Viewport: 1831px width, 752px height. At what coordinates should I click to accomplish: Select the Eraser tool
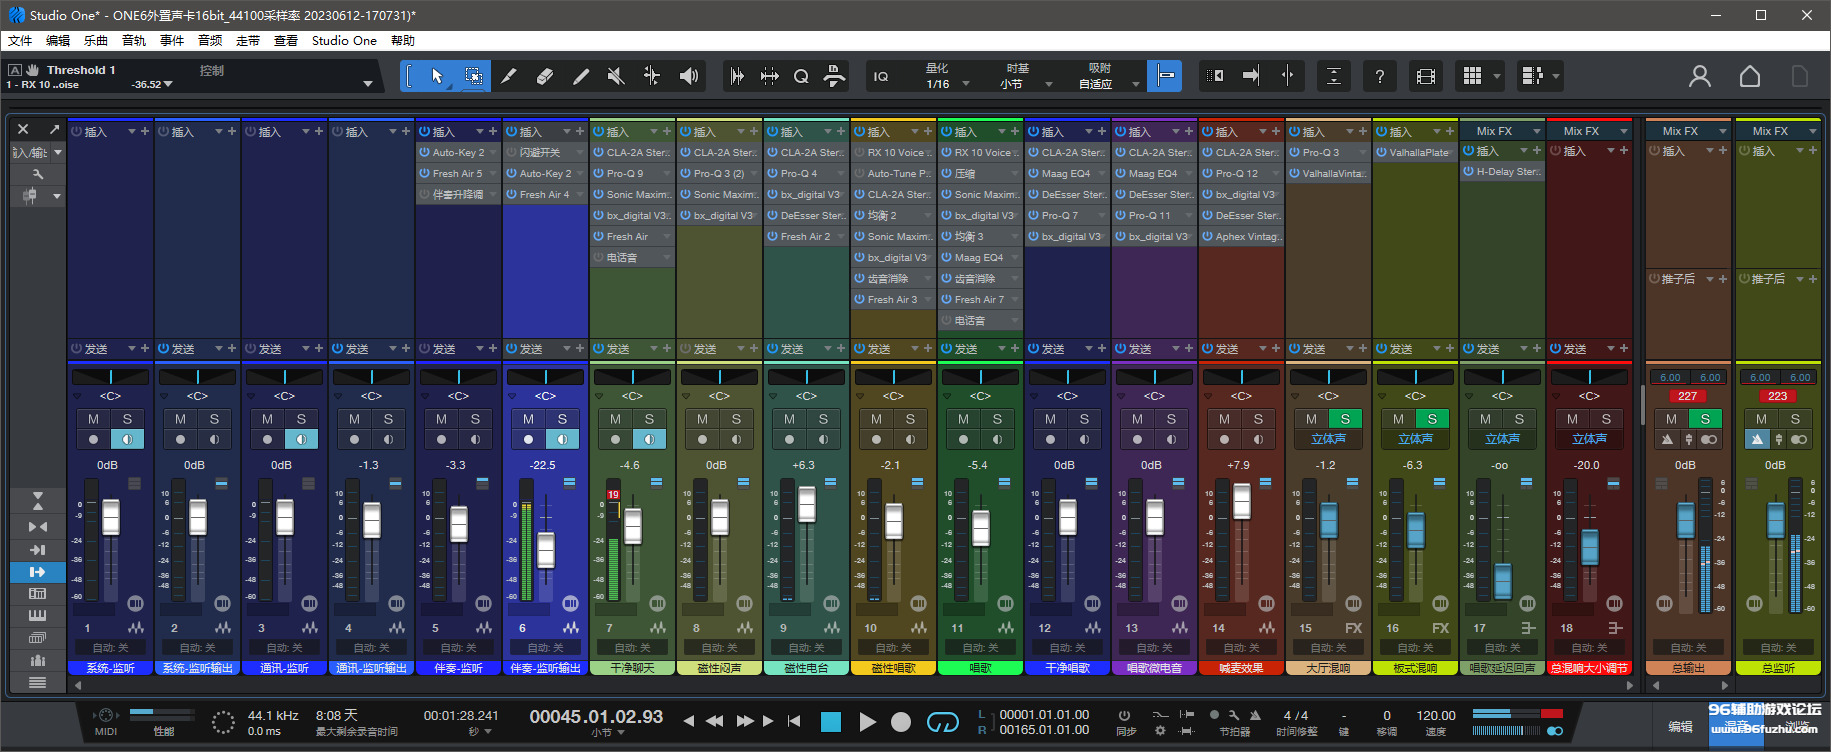click(545, 76)
